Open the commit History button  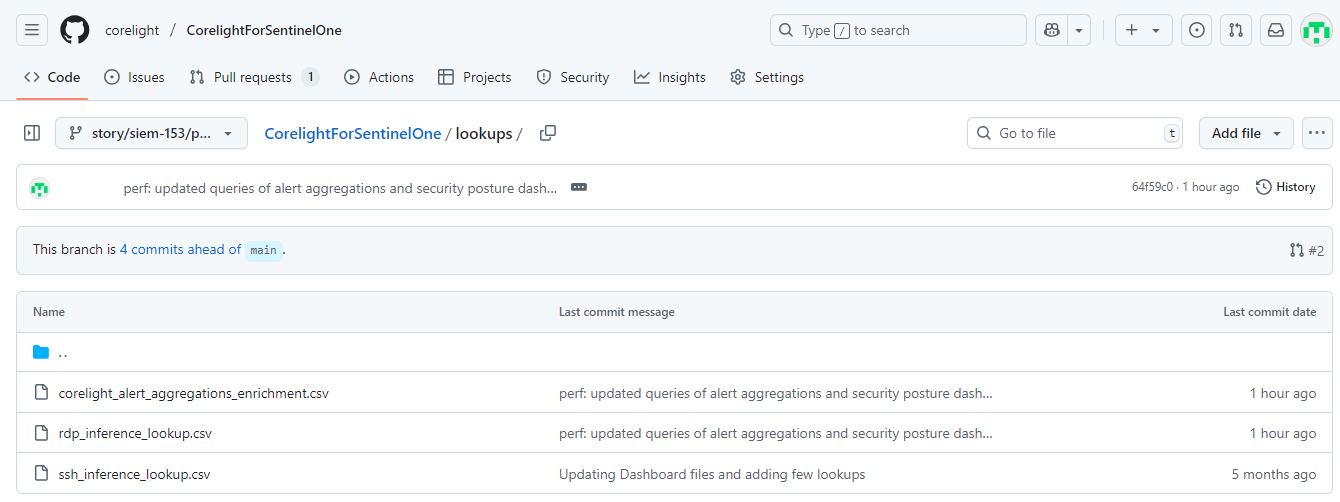tap(1286, 187)
